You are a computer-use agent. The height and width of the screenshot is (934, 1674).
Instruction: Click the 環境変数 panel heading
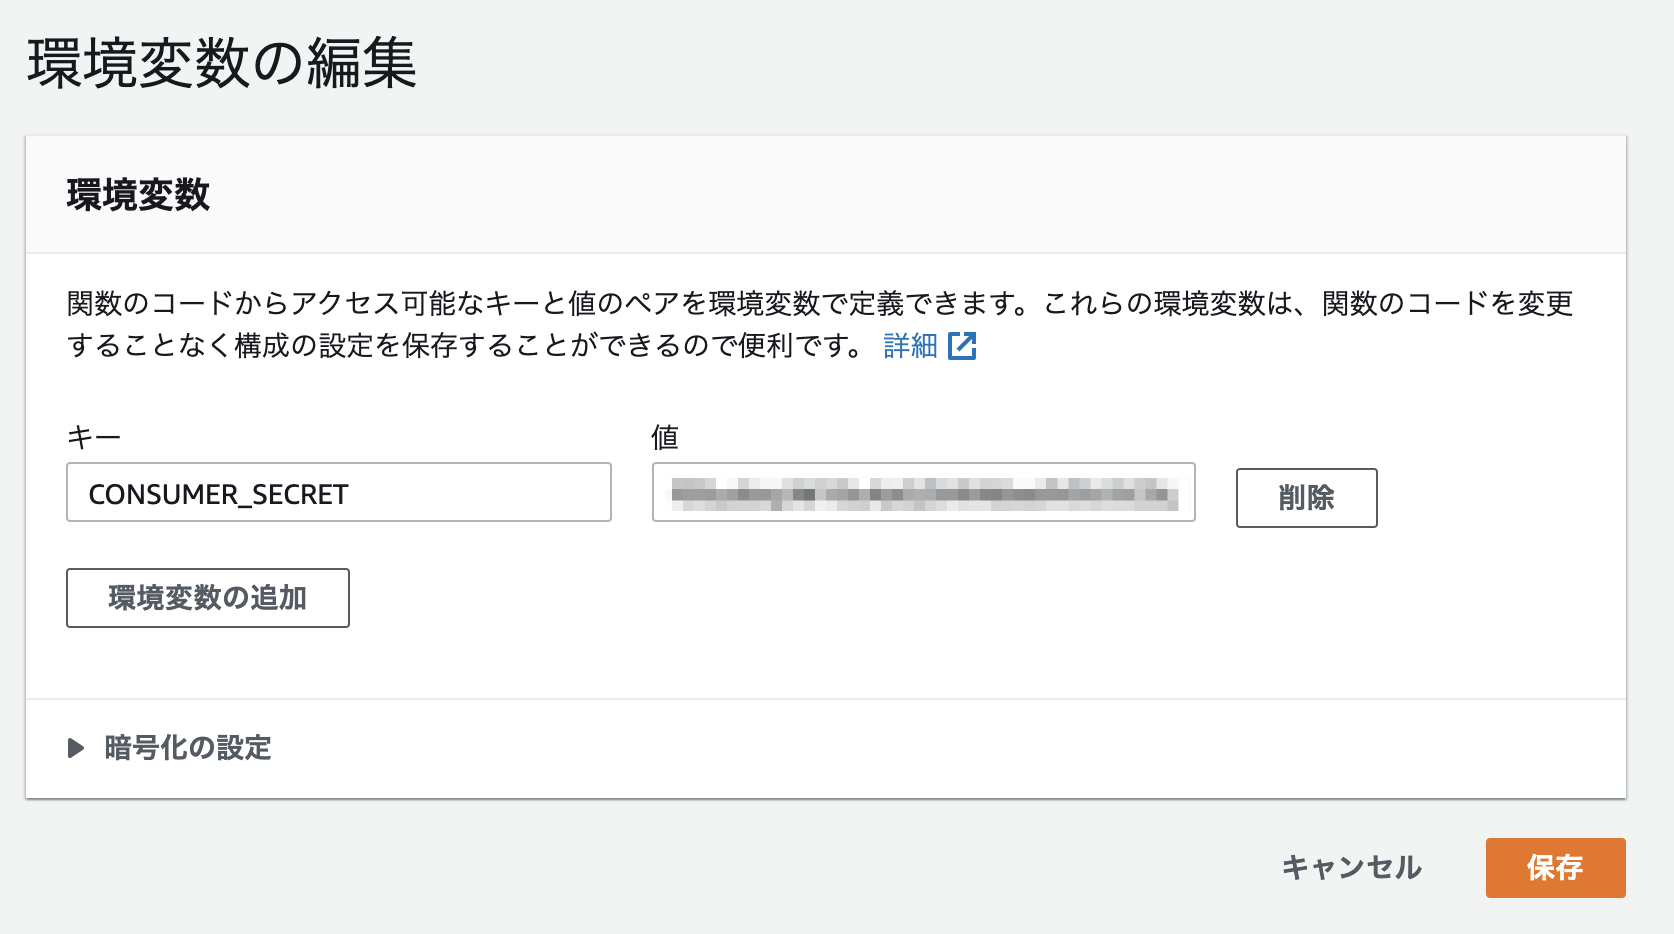(139, 195)
